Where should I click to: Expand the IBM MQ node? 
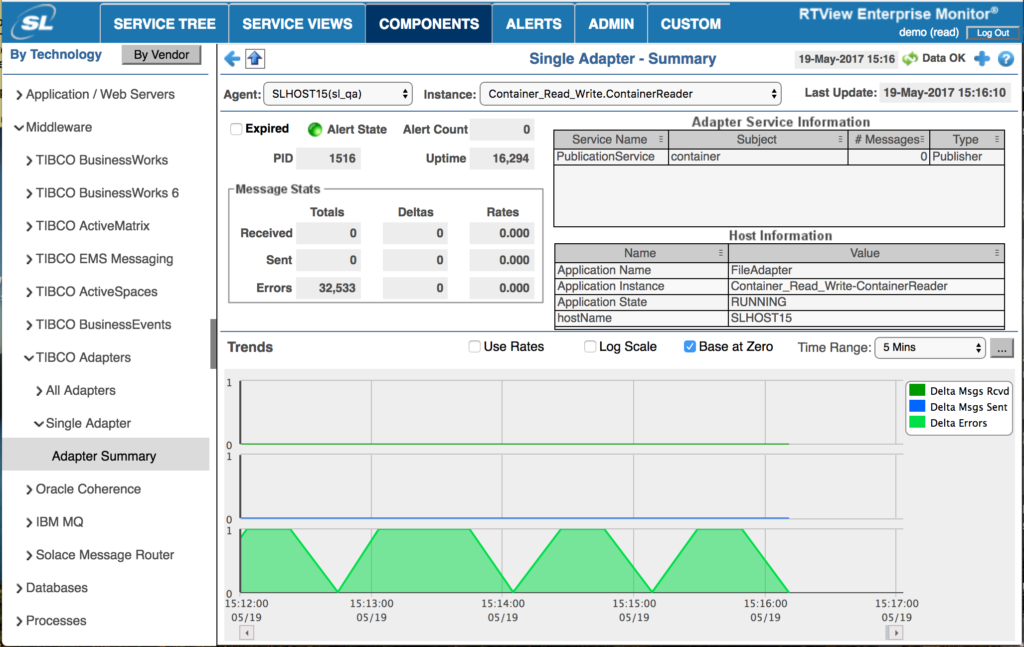click(29, 522)
